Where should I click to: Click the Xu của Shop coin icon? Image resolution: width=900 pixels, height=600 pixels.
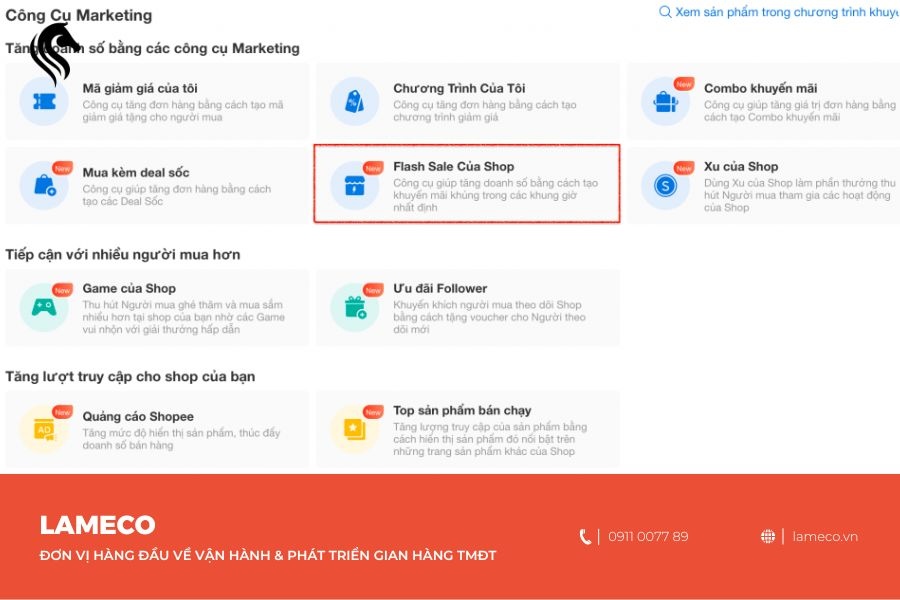coord(666,185)
